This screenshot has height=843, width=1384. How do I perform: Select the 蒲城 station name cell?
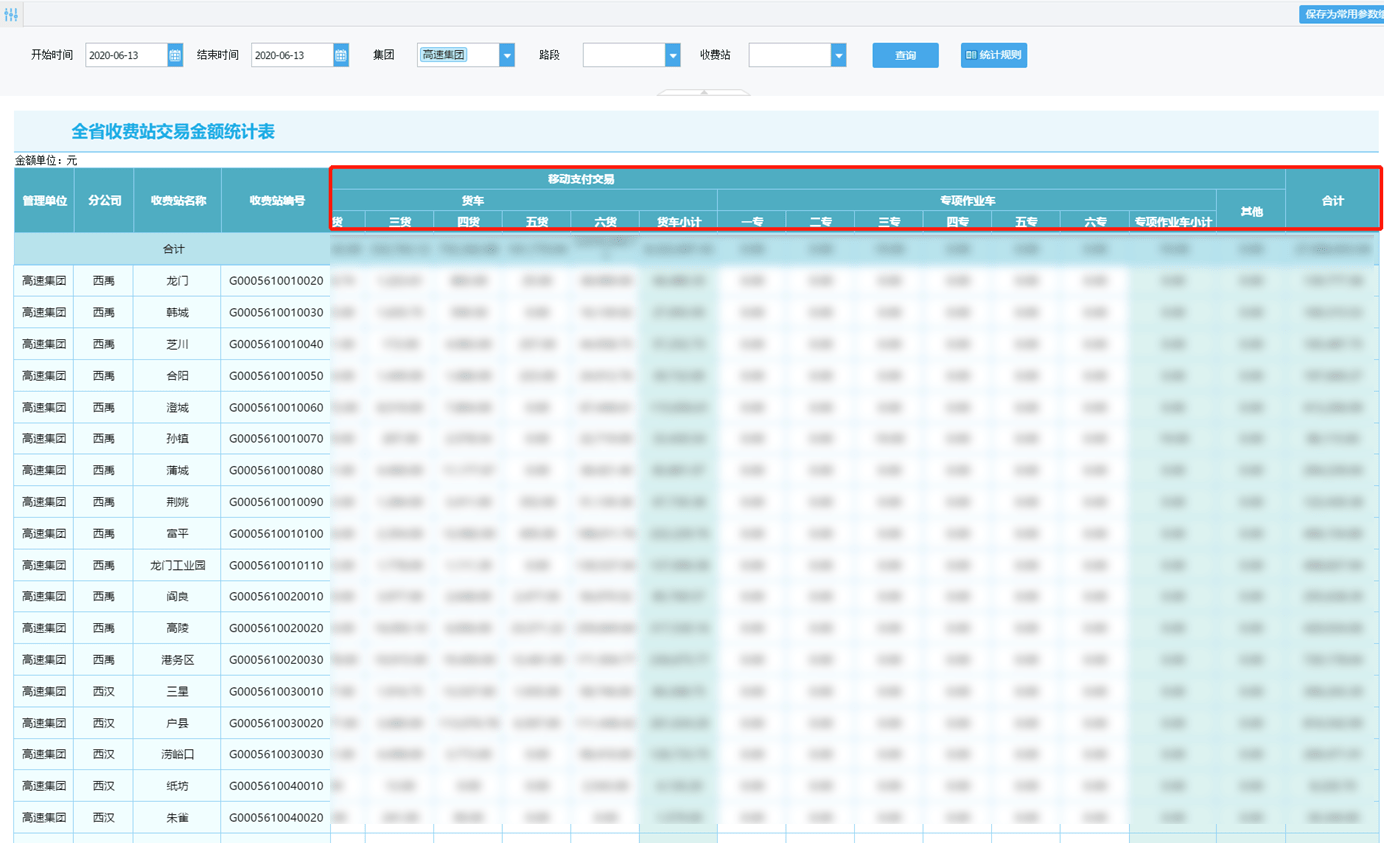(178, 470)
